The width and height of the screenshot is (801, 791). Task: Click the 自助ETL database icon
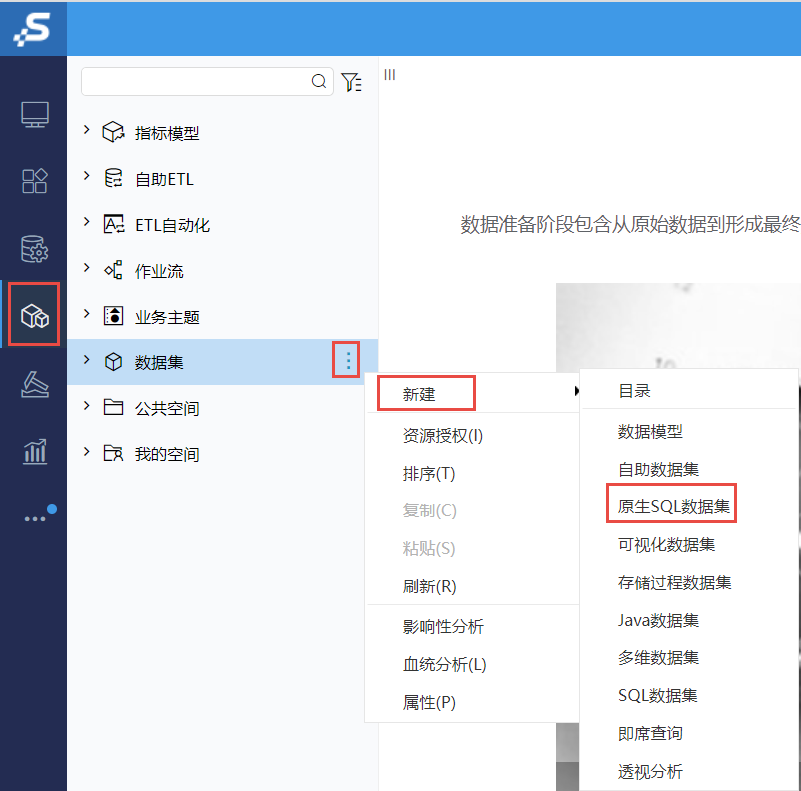pos(113,178)
